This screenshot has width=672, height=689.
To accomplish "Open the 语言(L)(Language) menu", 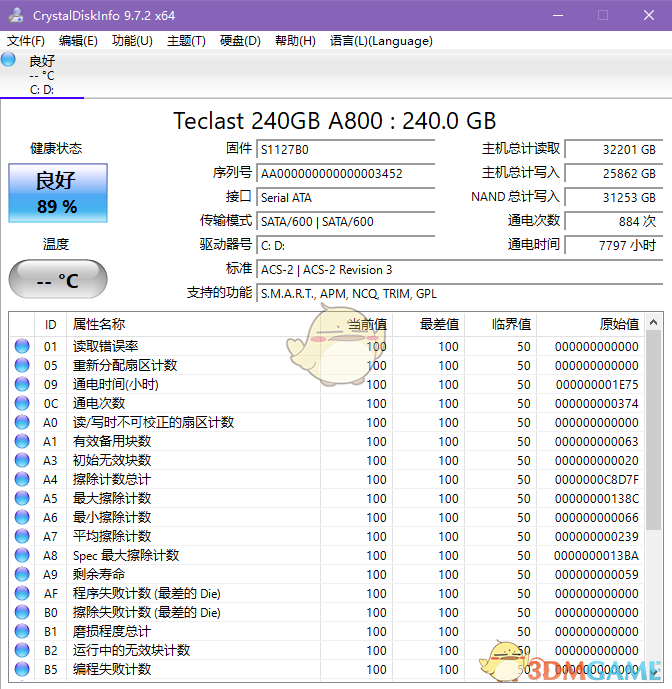I will (381, 41).
